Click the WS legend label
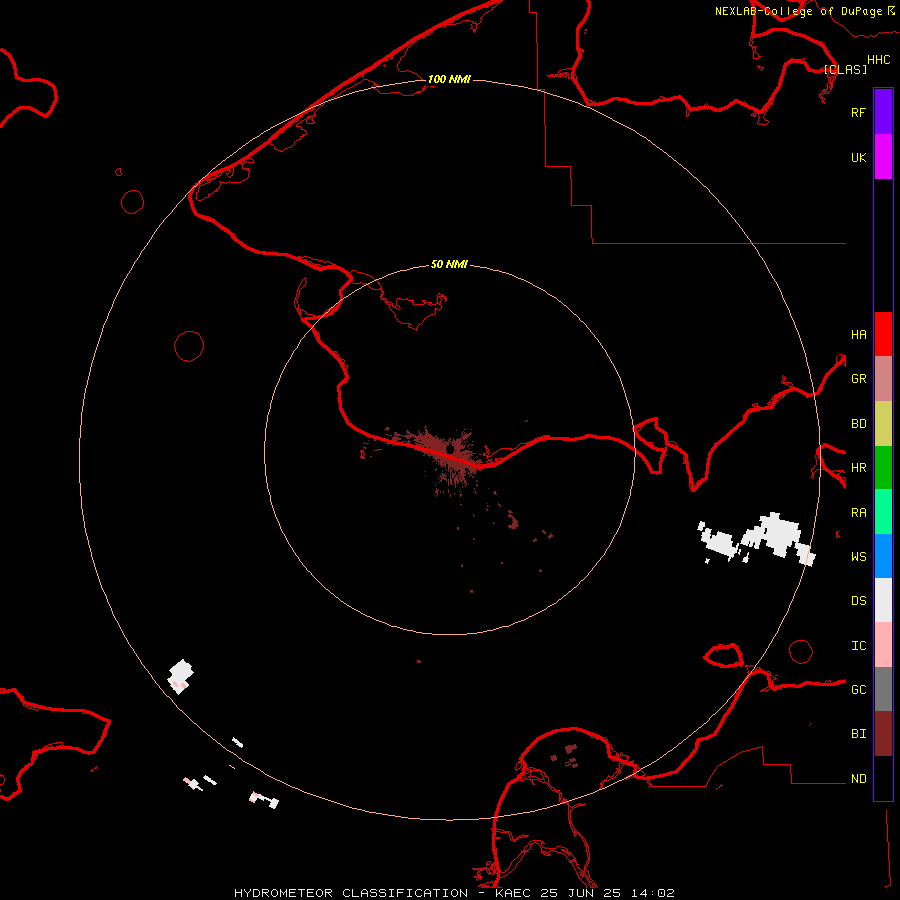Screen dimensions: 900x900 click(x=858, y=557)
